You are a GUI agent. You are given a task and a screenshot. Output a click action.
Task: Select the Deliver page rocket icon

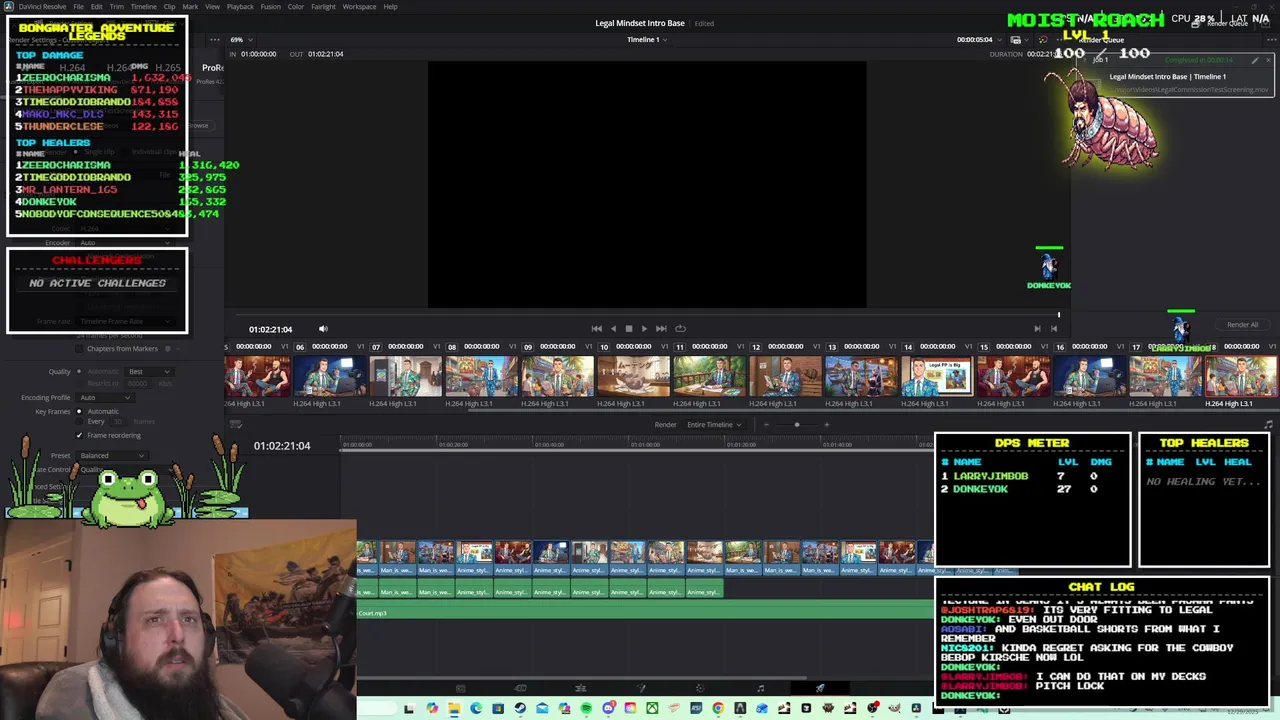pos(820,688)
